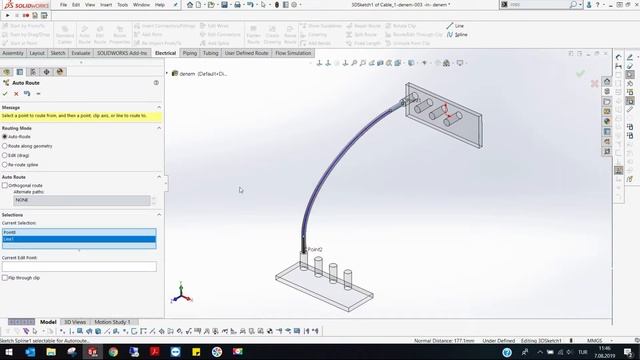Switch to the Evaluate ribbon tab
This screenshot has height=360, width=640.
tap(81, 53)
